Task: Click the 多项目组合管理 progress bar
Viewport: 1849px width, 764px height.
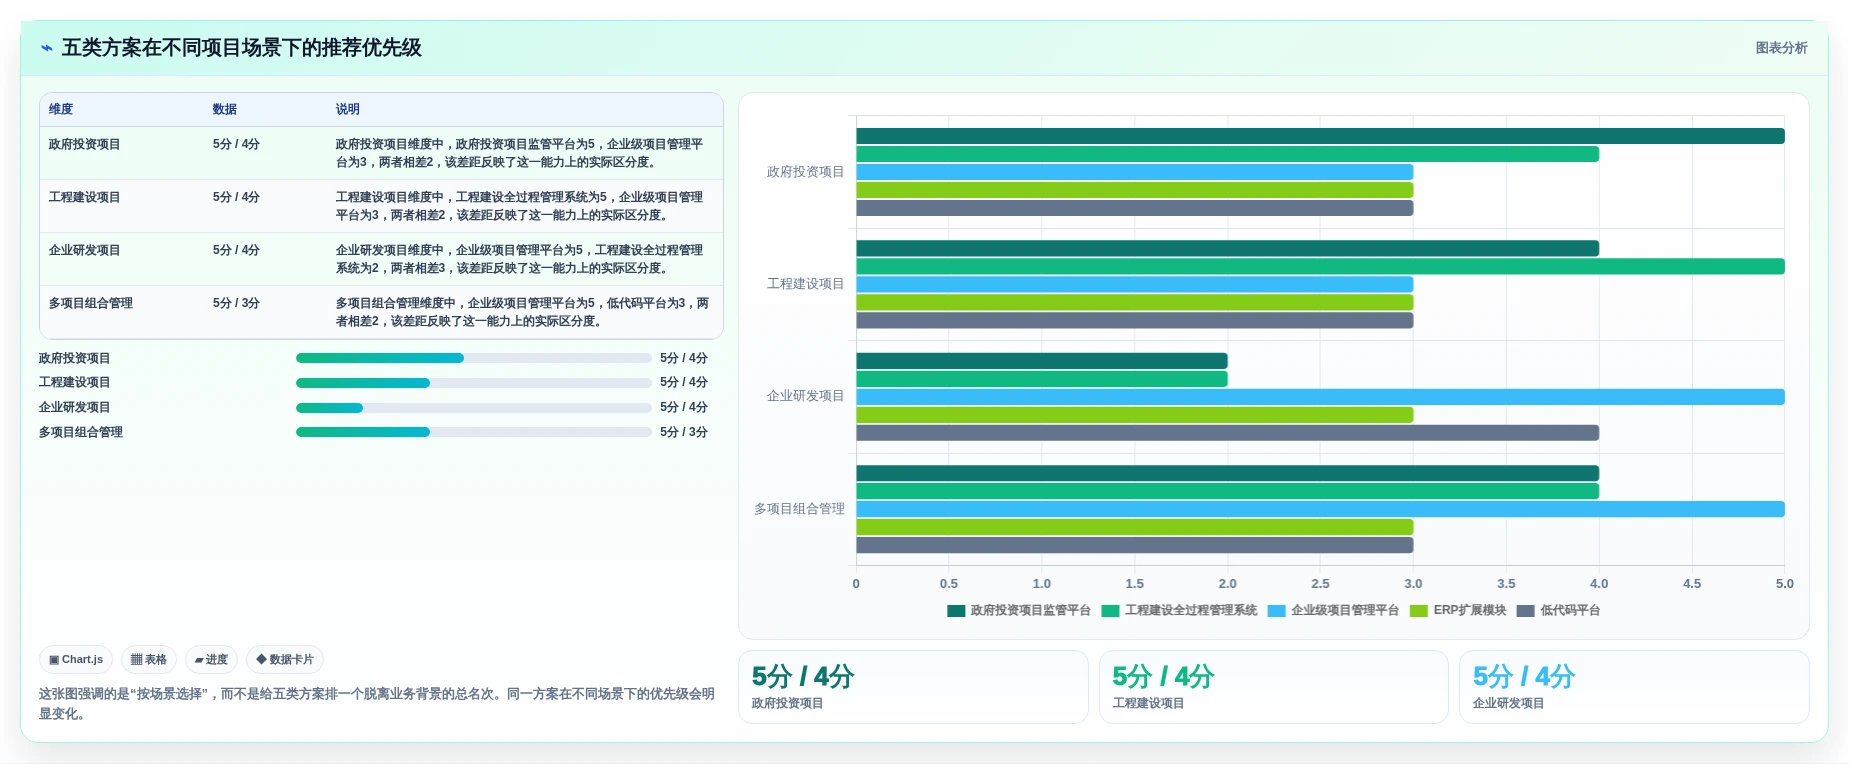Action: click(474, 432)
